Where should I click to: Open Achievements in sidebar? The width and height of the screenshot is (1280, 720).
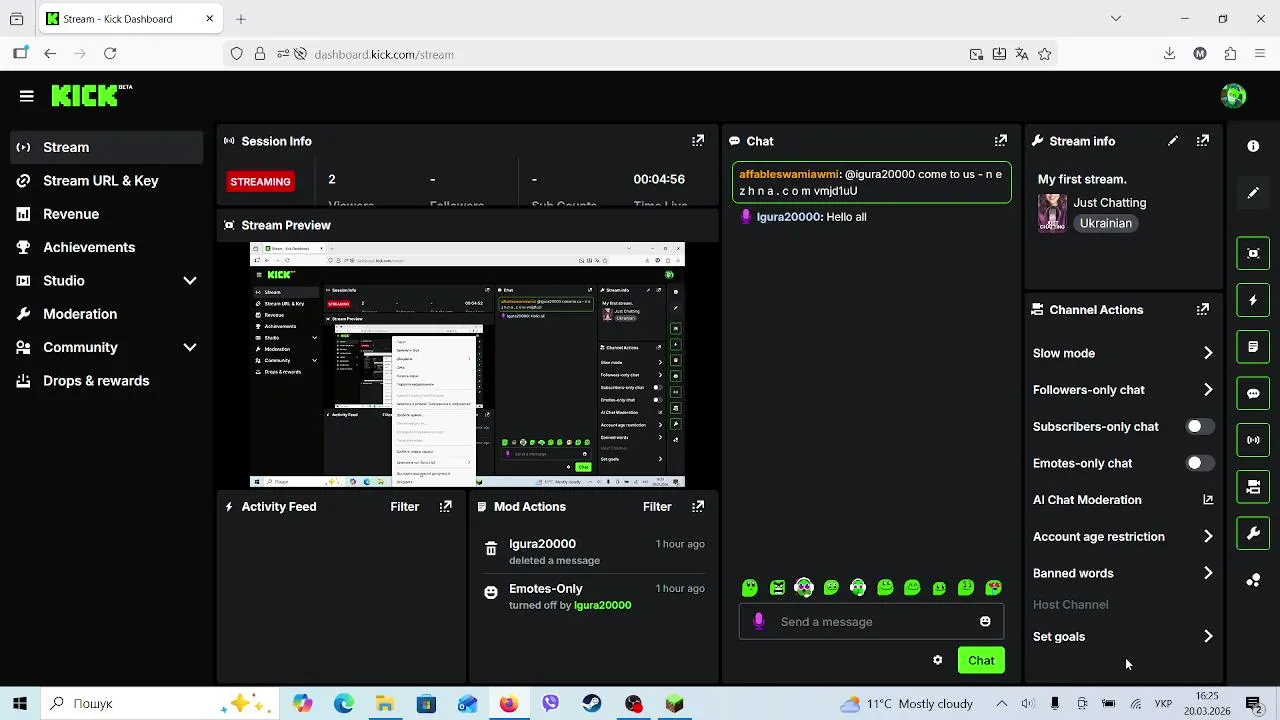click(107, 247)
